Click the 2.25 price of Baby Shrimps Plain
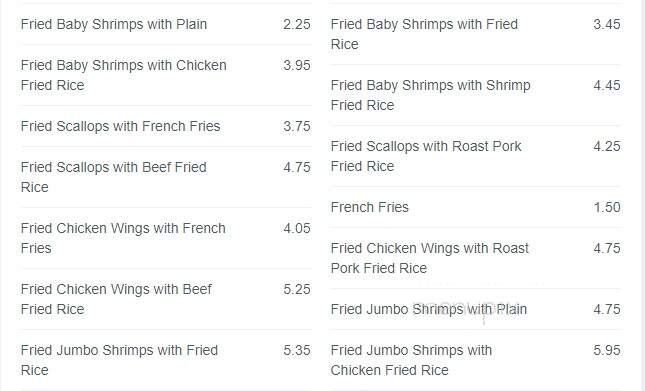 click(x=297, y=24)
